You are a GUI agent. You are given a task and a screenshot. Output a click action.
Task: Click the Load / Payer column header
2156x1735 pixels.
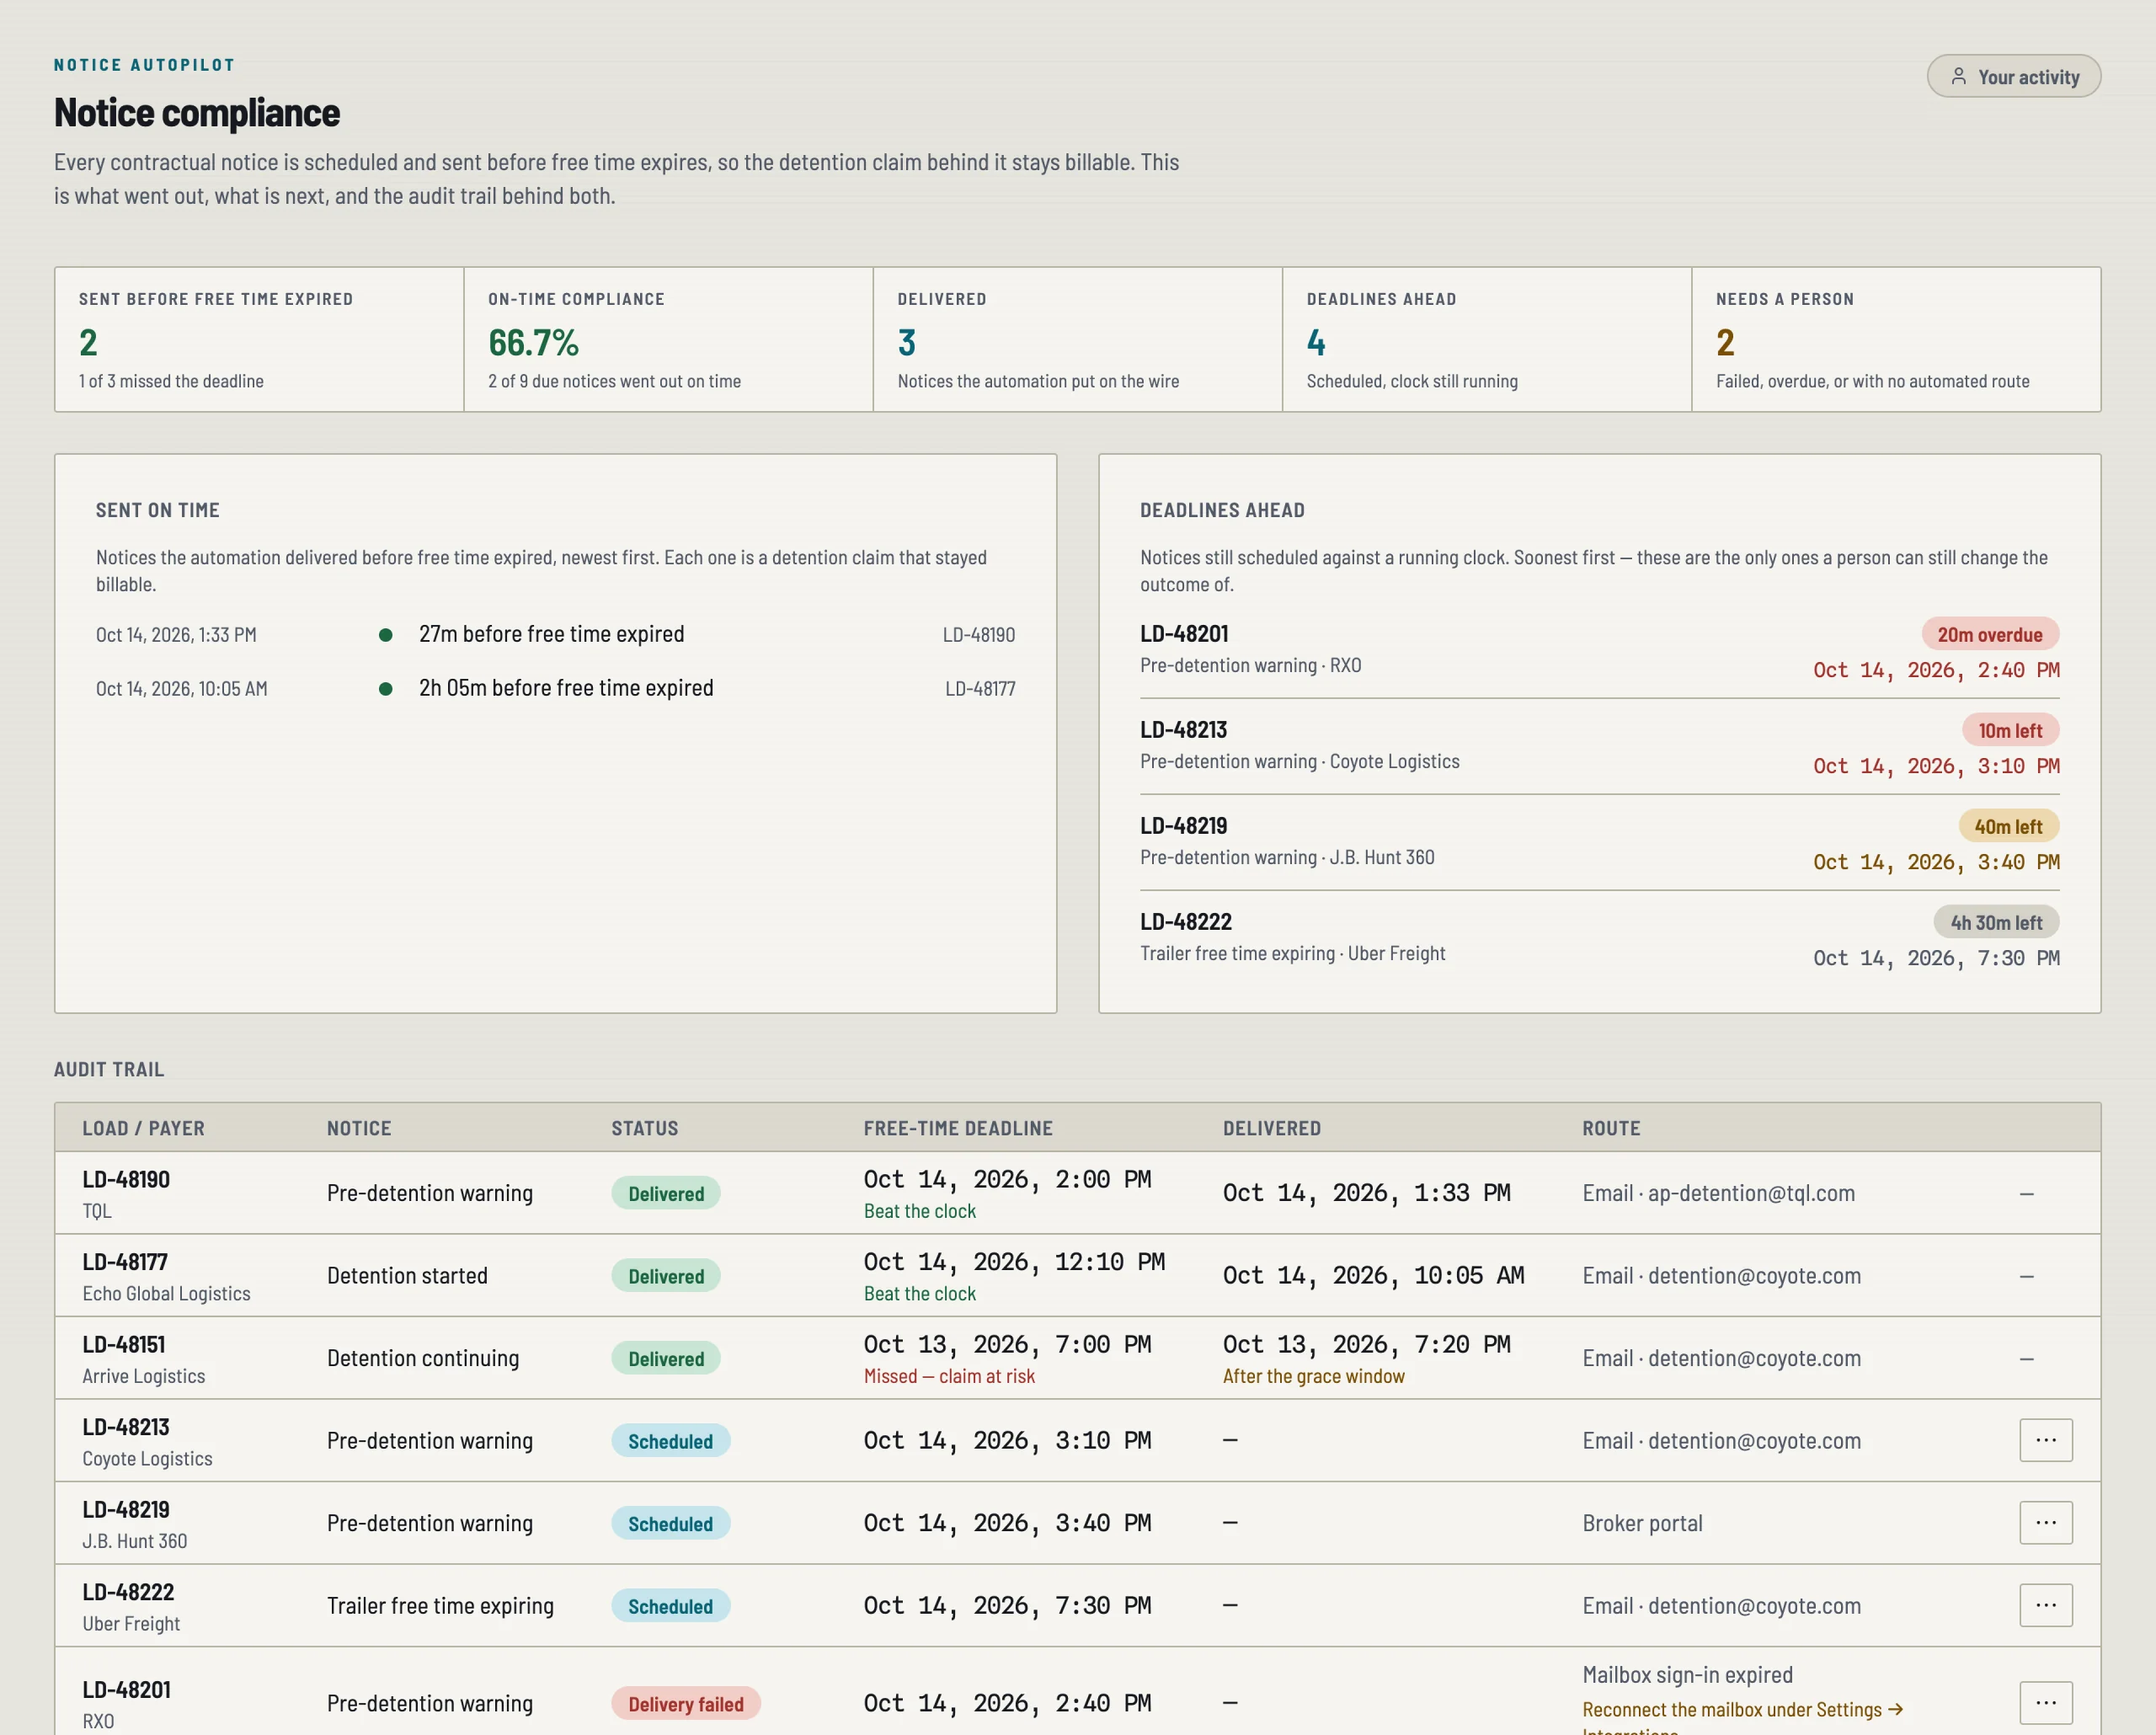click(143, 1128)
